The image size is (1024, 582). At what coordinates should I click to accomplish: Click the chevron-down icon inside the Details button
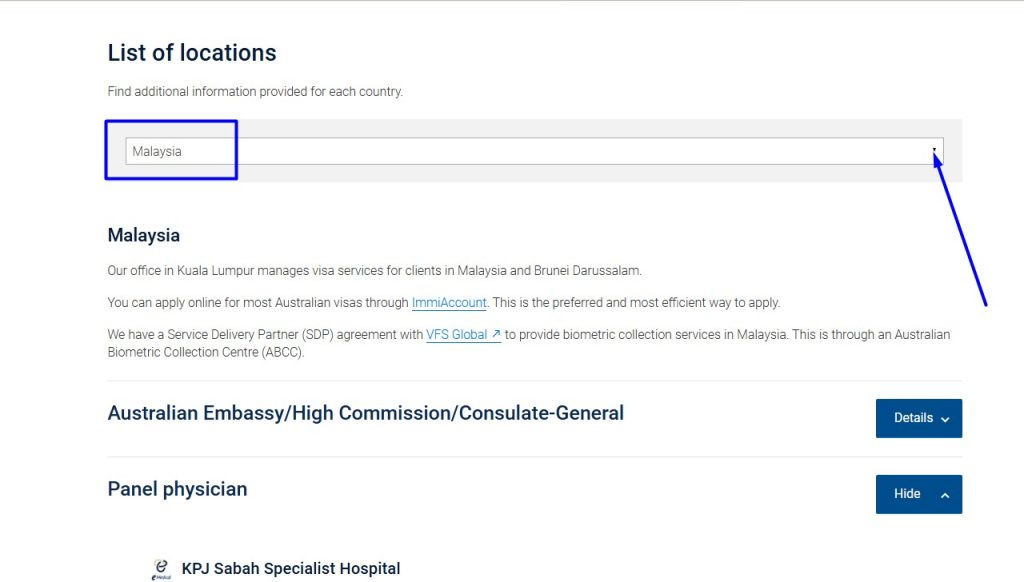pyautogui.click(x=944, y=418)
